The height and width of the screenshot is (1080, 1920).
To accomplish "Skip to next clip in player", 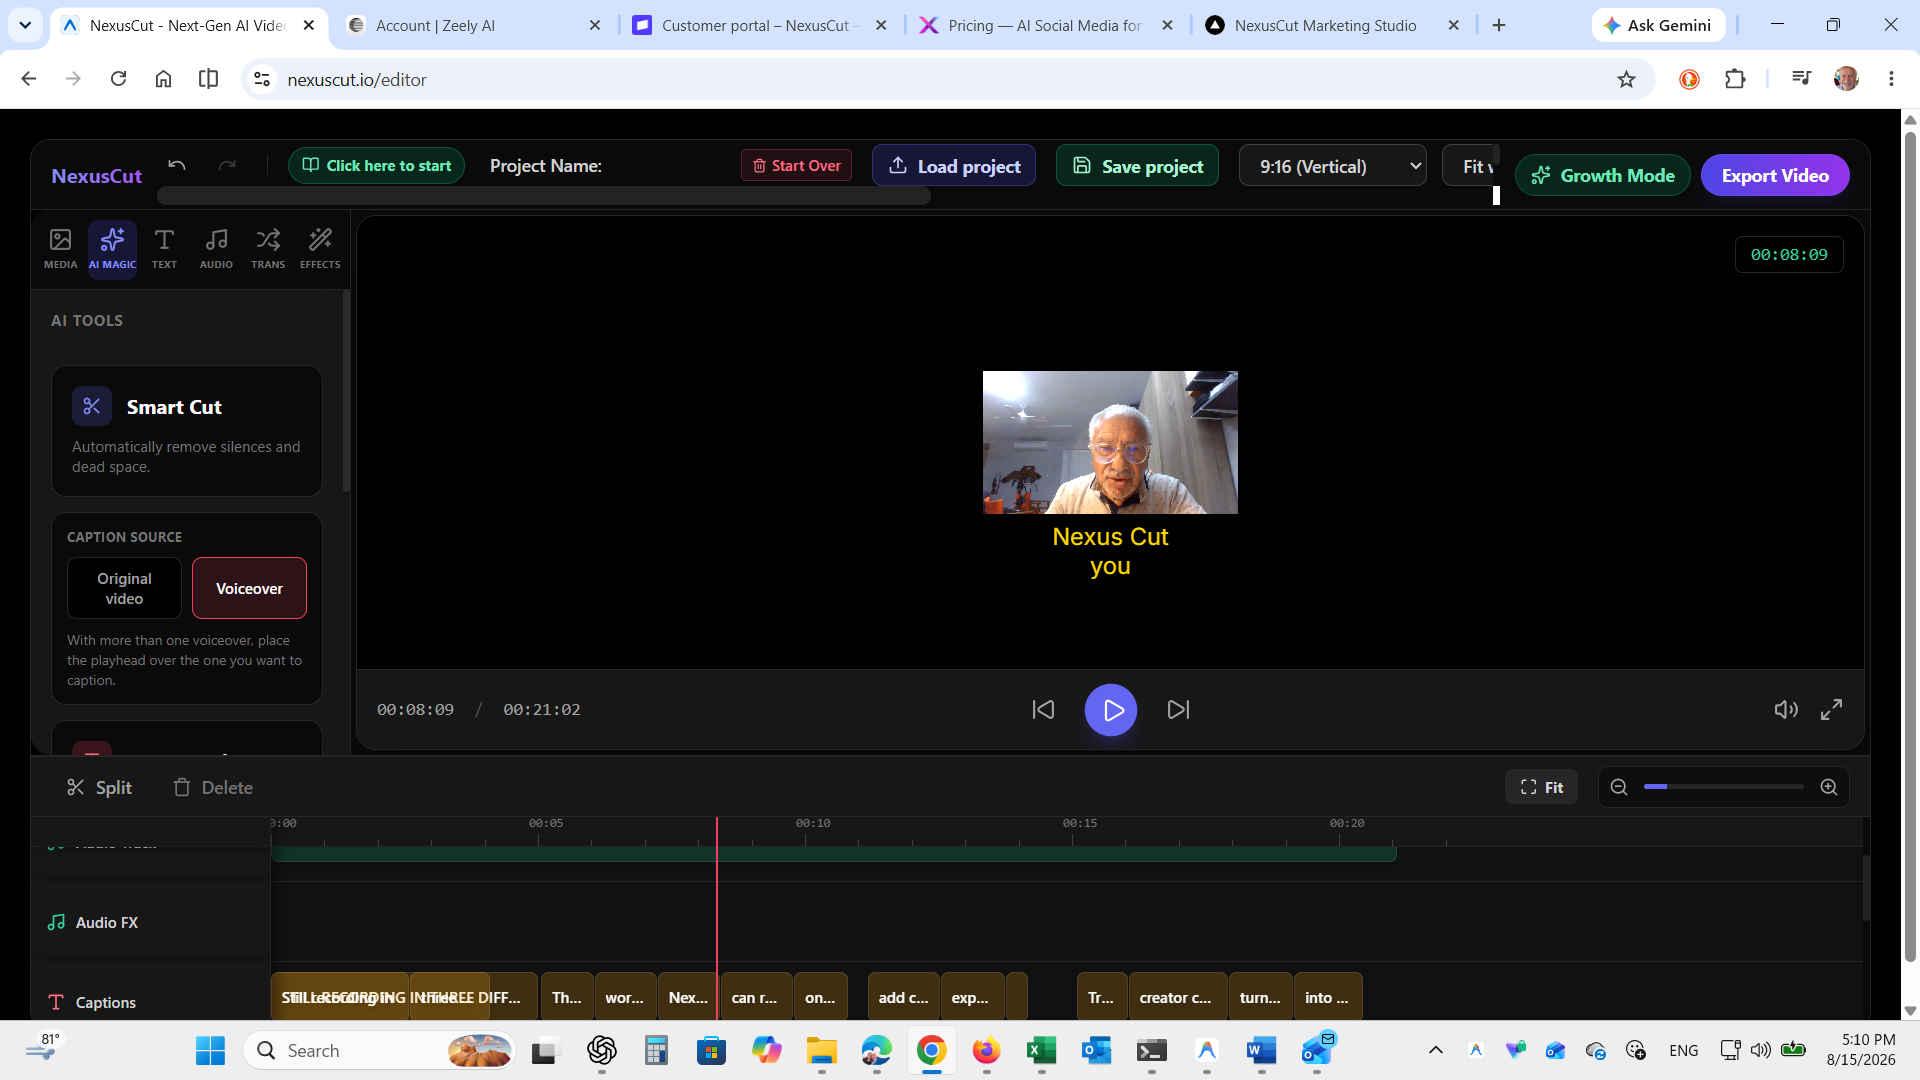I will click(x=1179, y=710).
